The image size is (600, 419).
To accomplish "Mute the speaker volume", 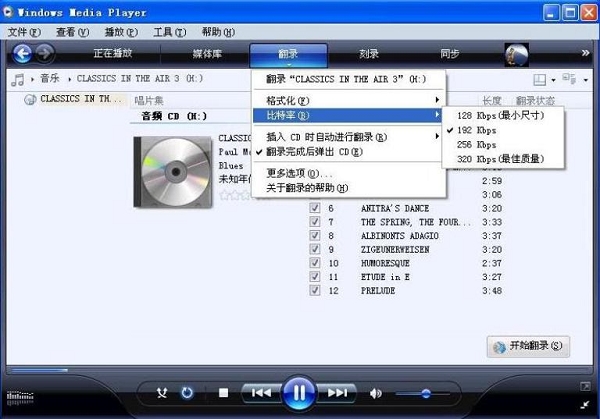I will (x=376, y=393).
